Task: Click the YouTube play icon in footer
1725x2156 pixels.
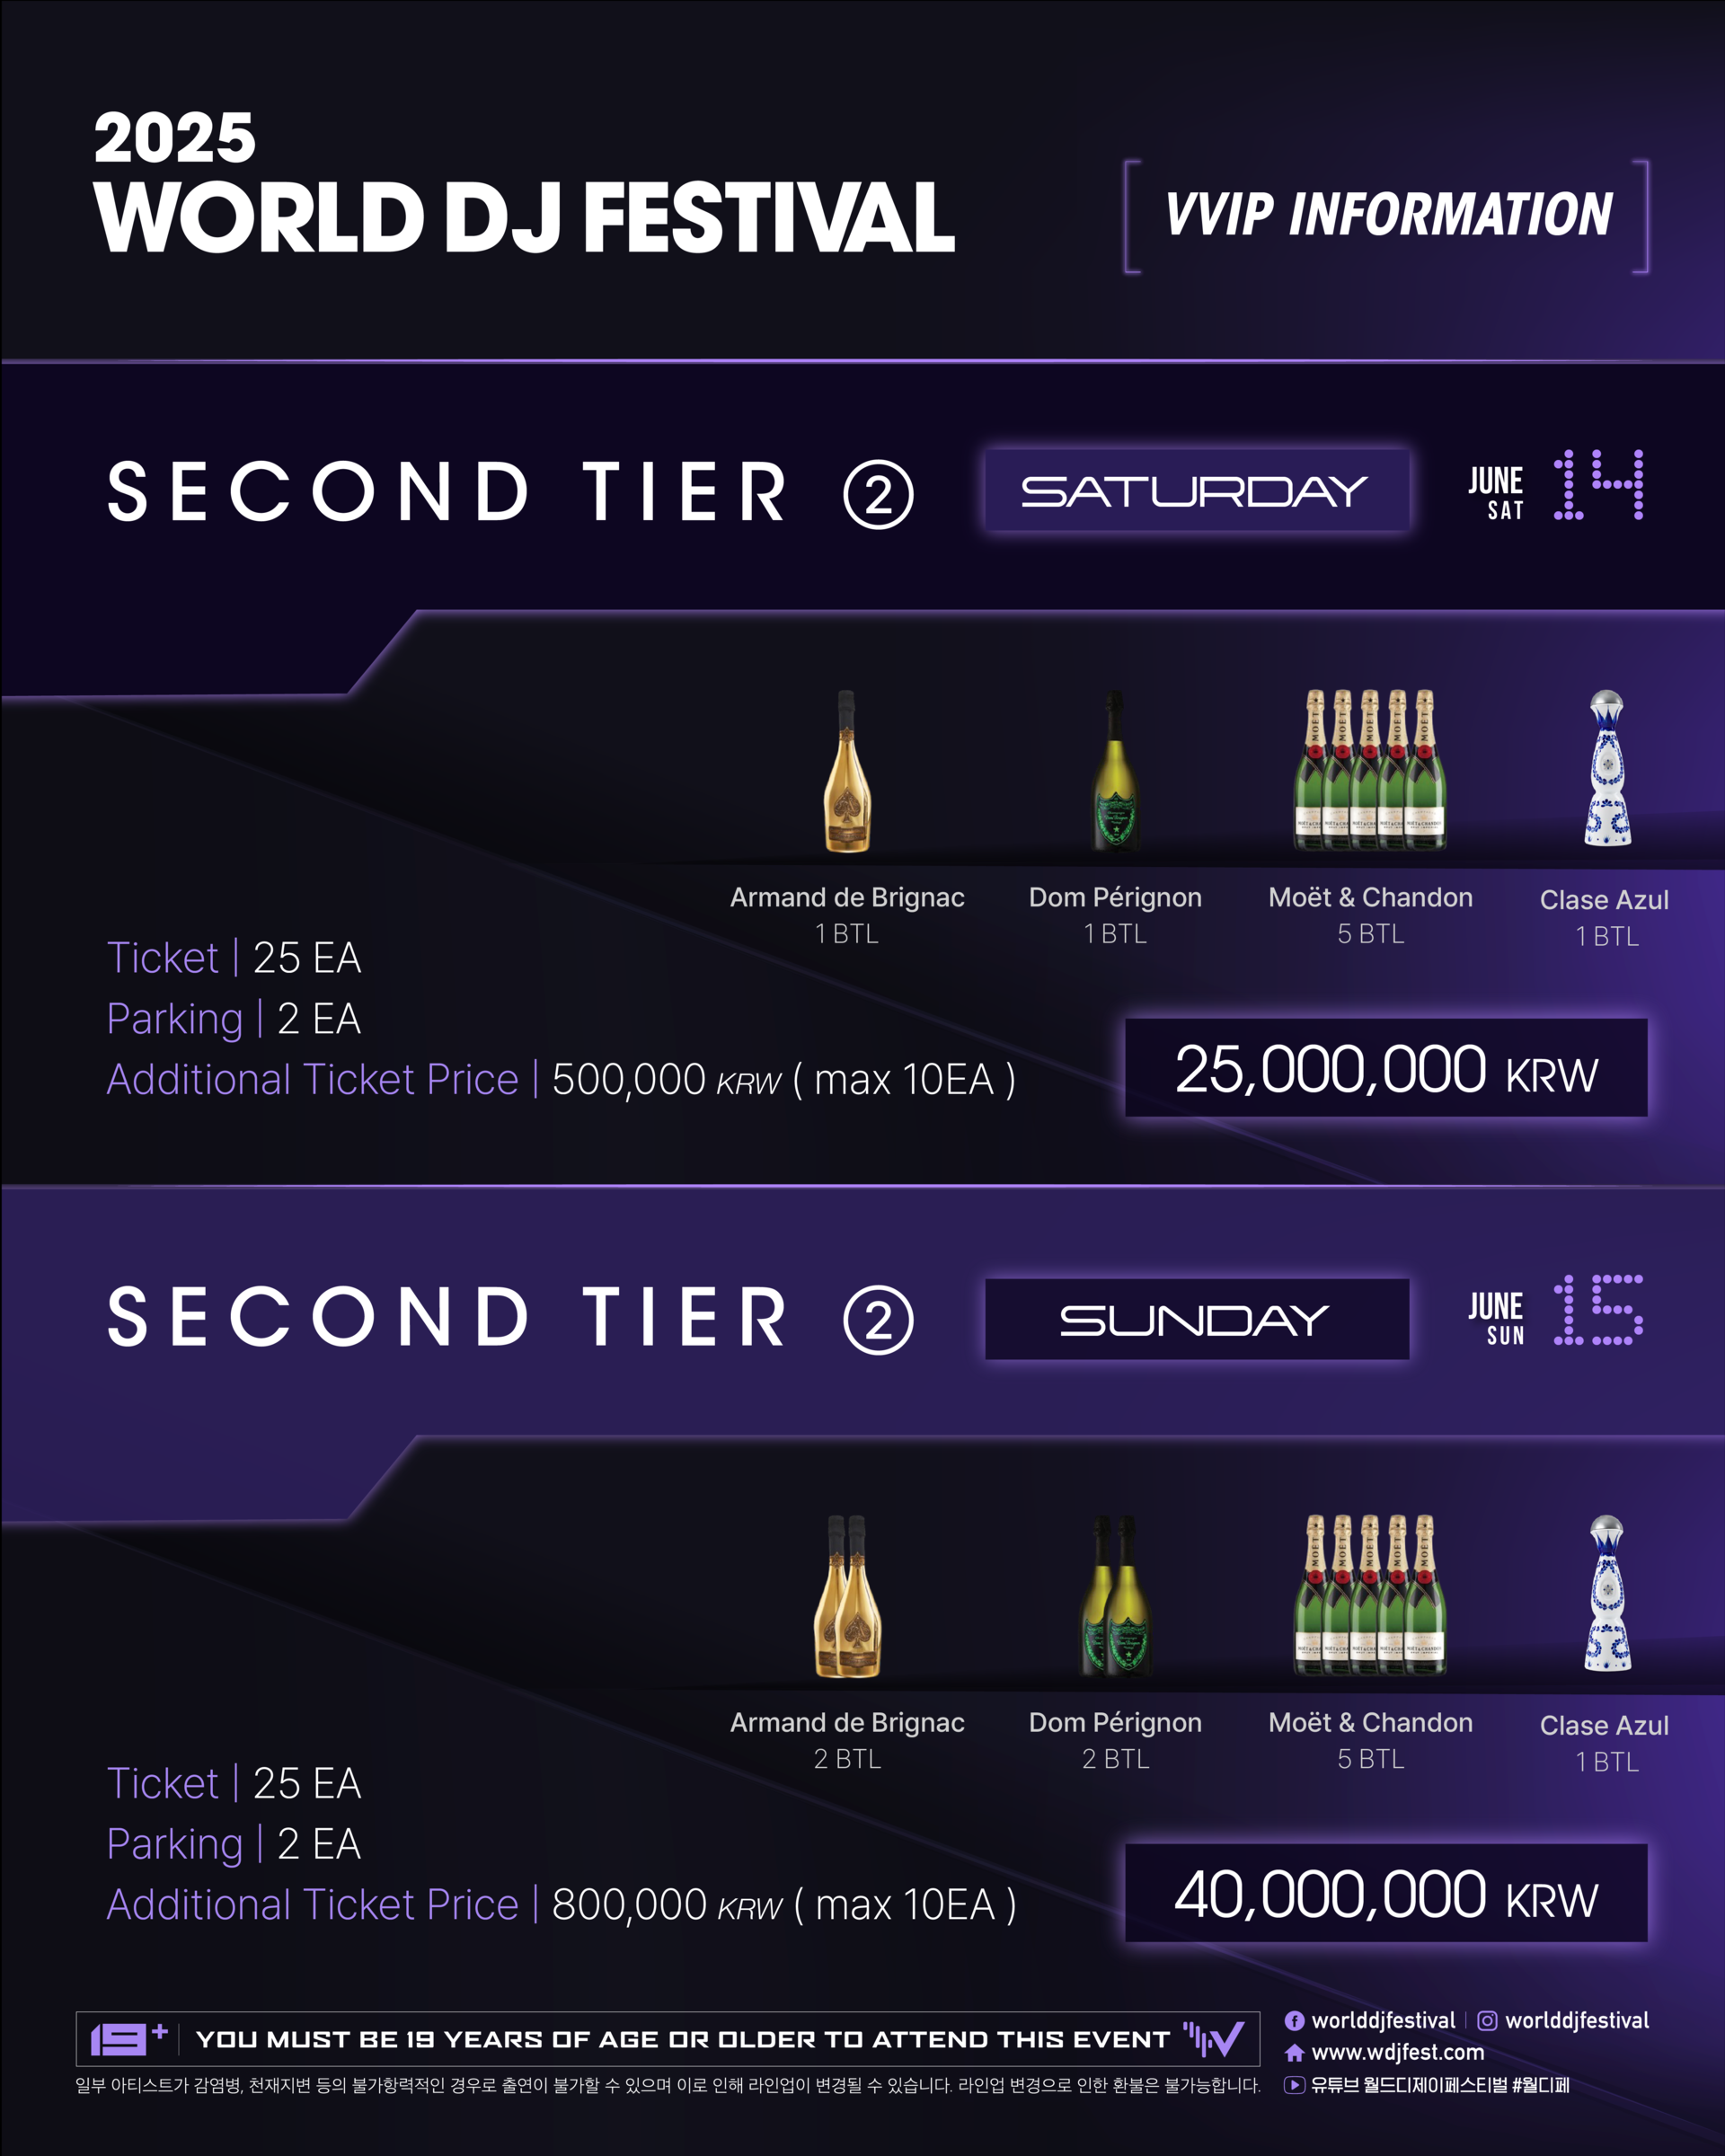Action: click(x=1294, y=2085)
